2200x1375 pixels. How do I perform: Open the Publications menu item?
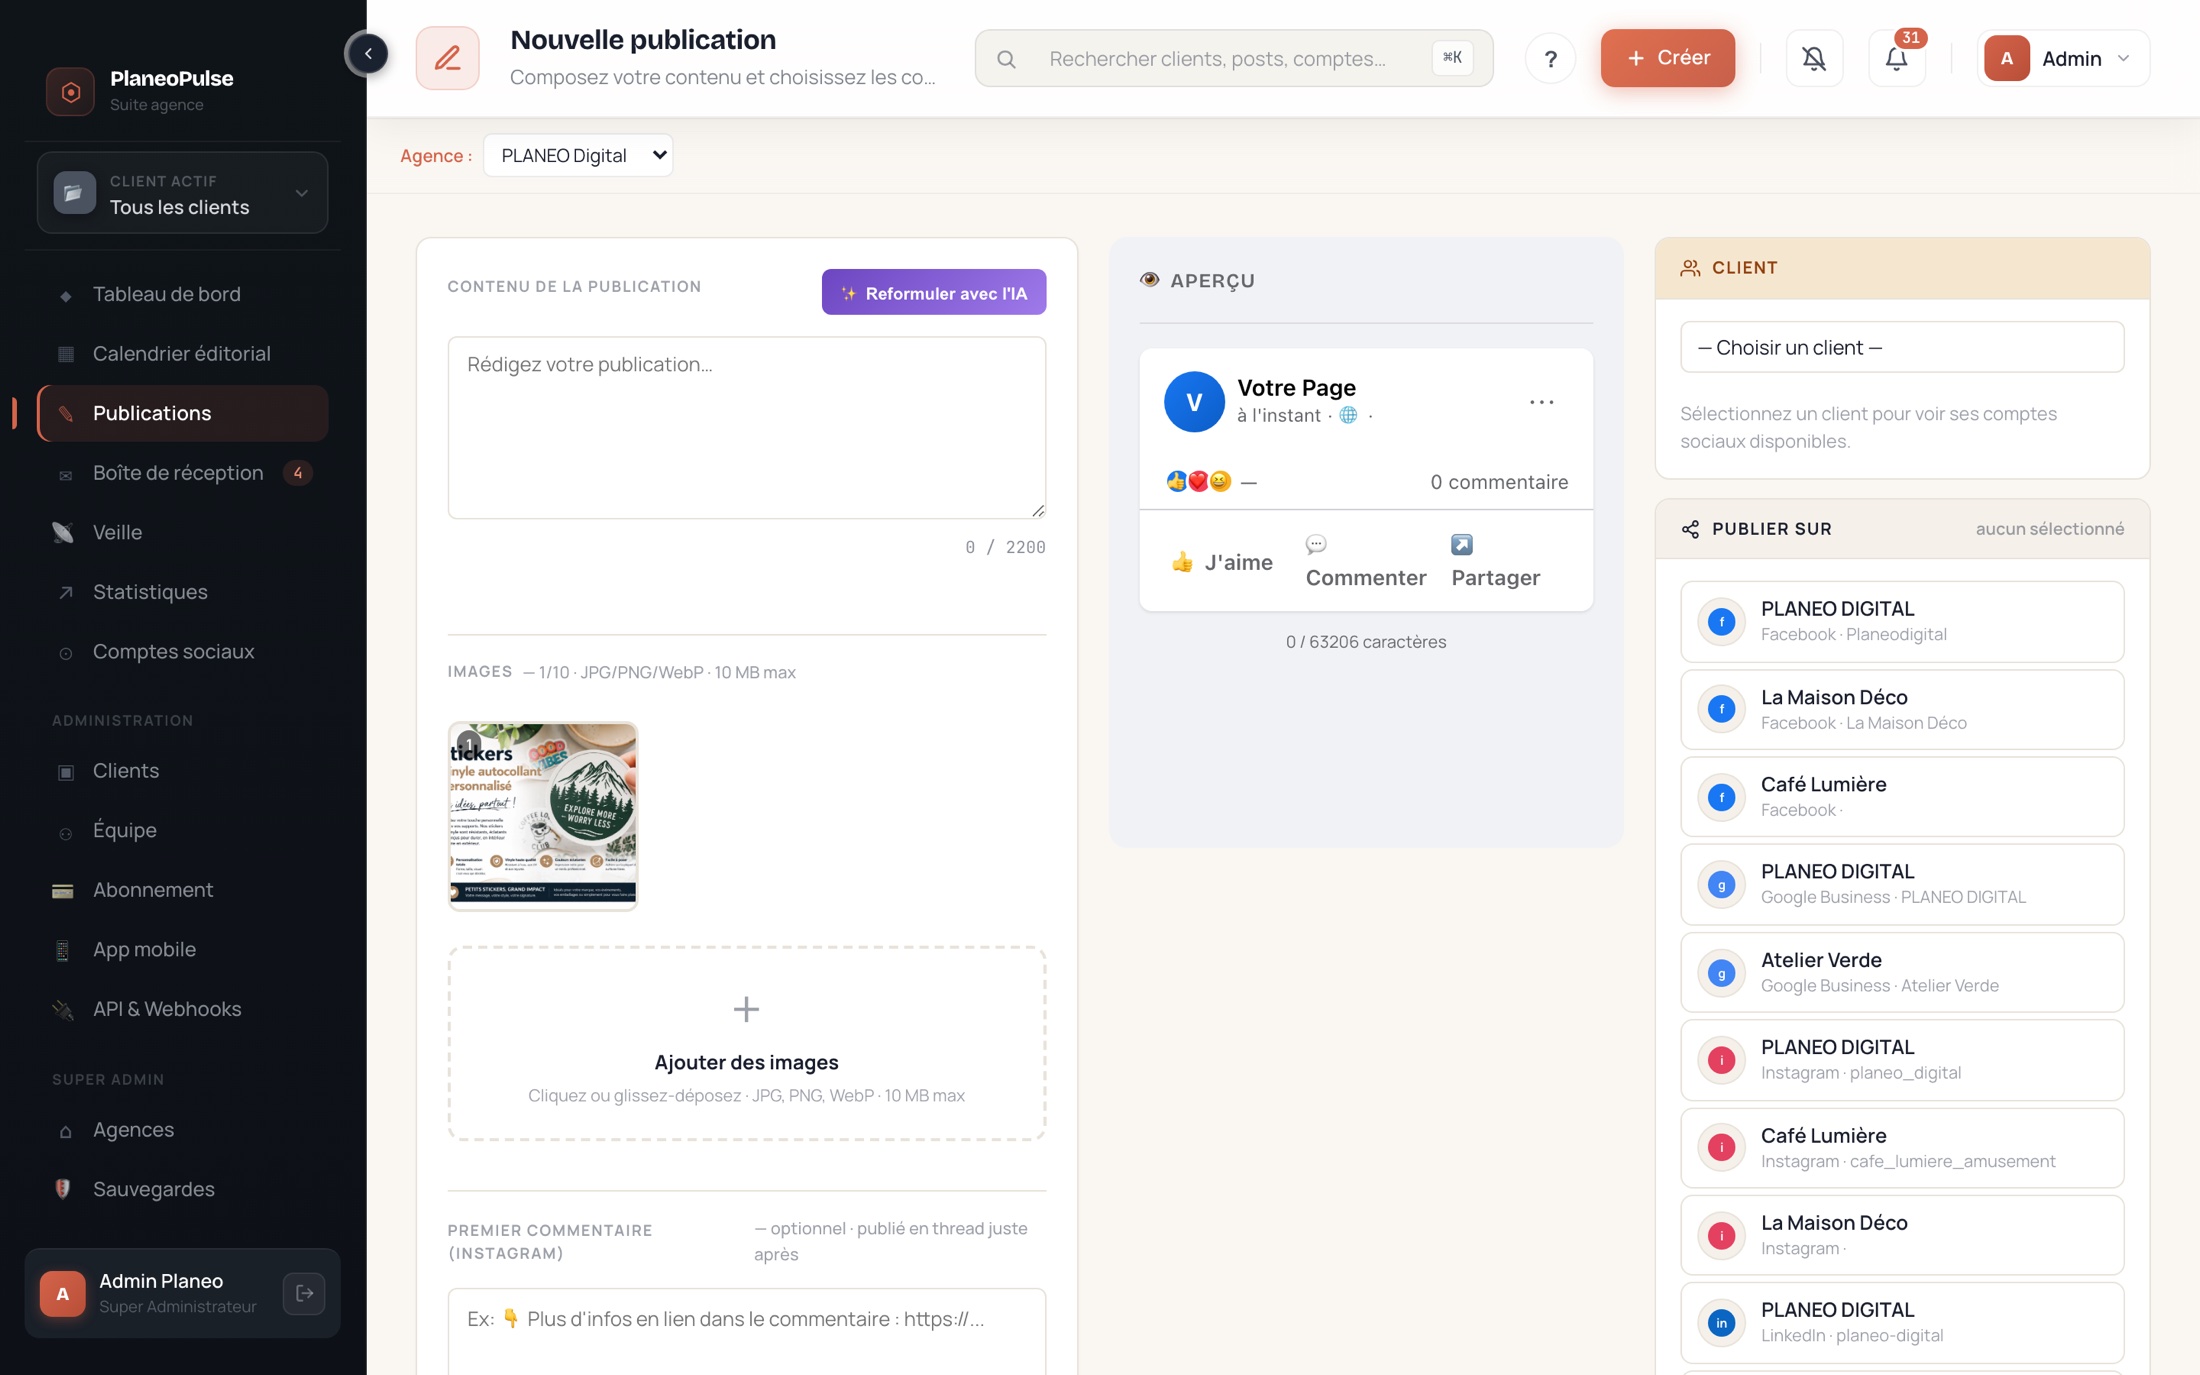coord(182,413)
